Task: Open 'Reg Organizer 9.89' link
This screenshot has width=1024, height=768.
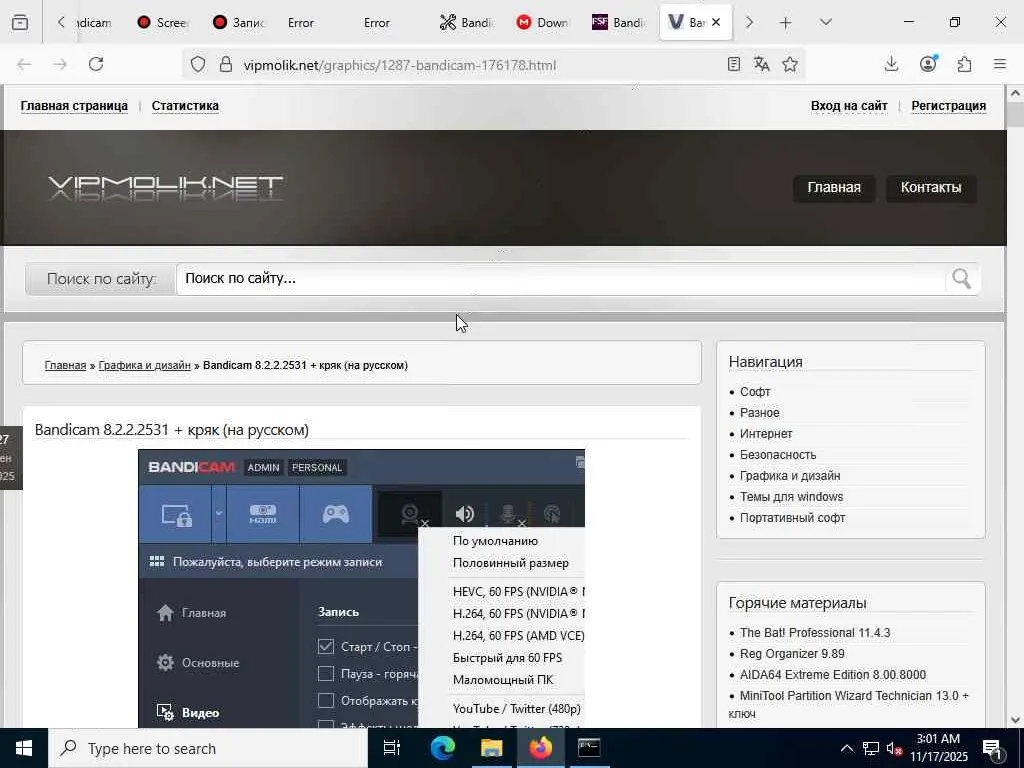Action: [x=792, y=654]
